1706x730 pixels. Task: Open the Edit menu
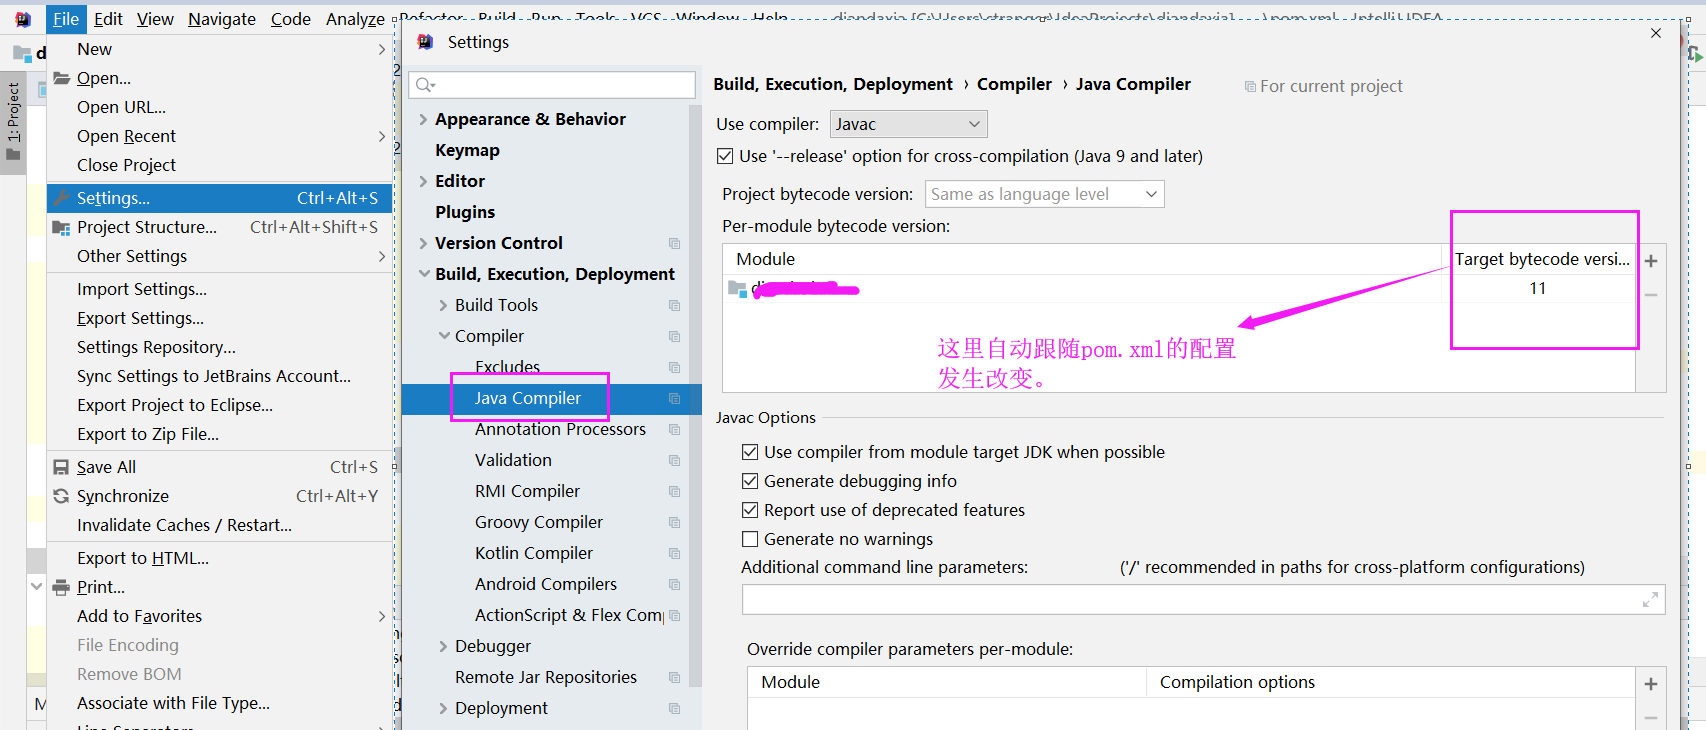click(x=108, y=19)
